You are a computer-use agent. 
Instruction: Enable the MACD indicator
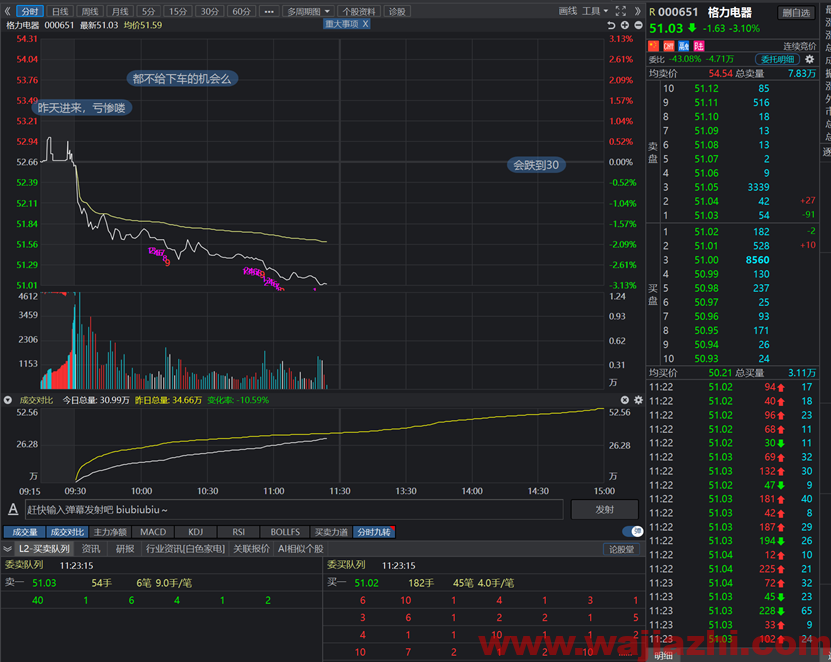pos(153,532)
